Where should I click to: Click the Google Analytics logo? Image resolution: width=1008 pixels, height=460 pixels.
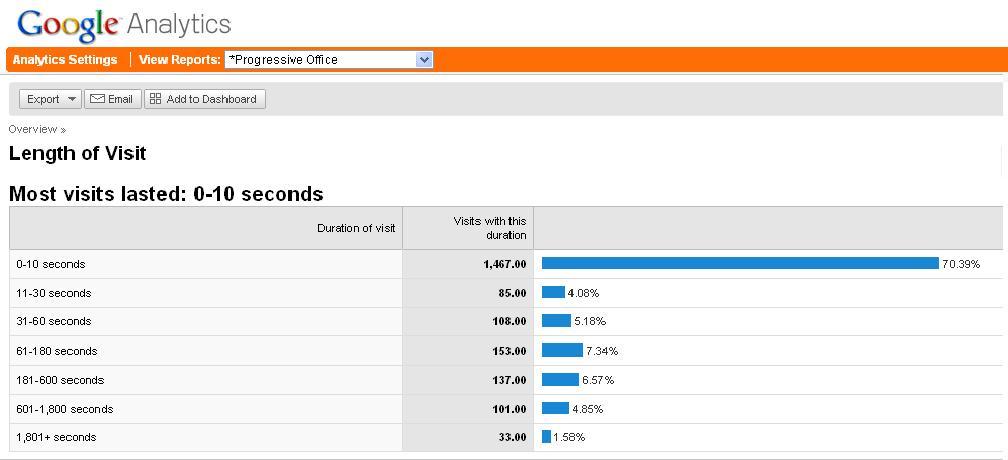(x=124, y=26)
